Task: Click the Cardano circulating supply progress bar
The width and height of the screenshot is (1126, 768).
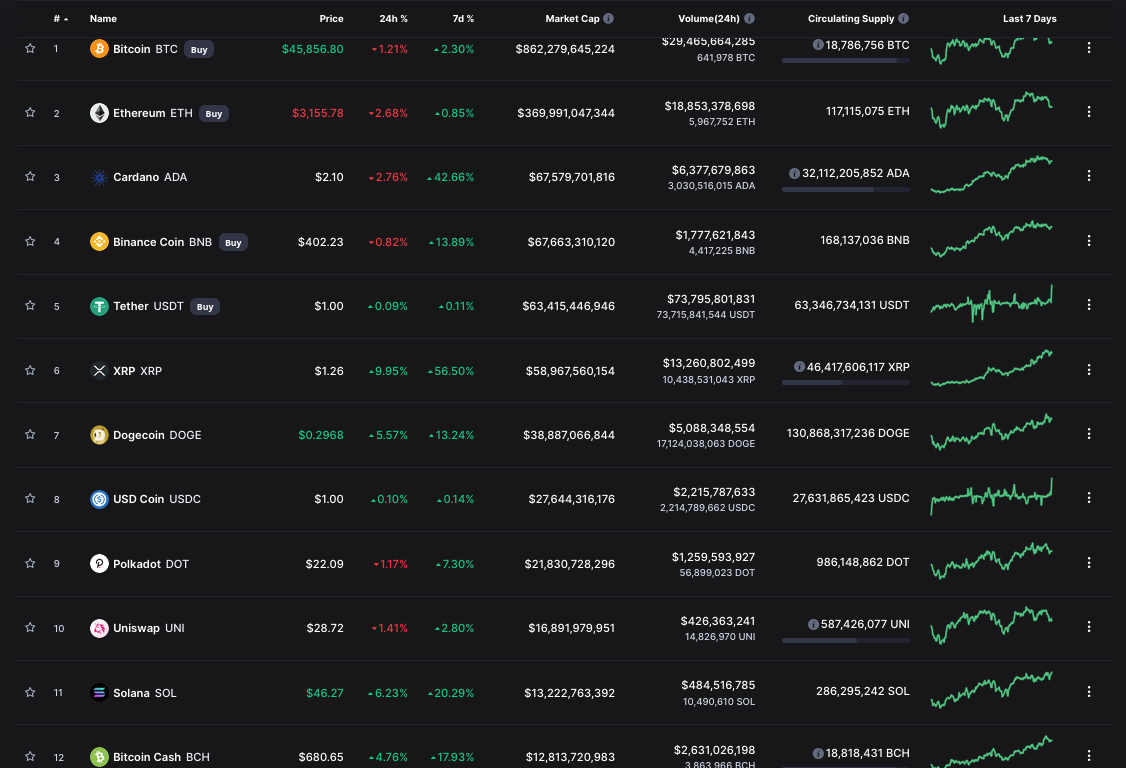Action: tap(845, 190)
